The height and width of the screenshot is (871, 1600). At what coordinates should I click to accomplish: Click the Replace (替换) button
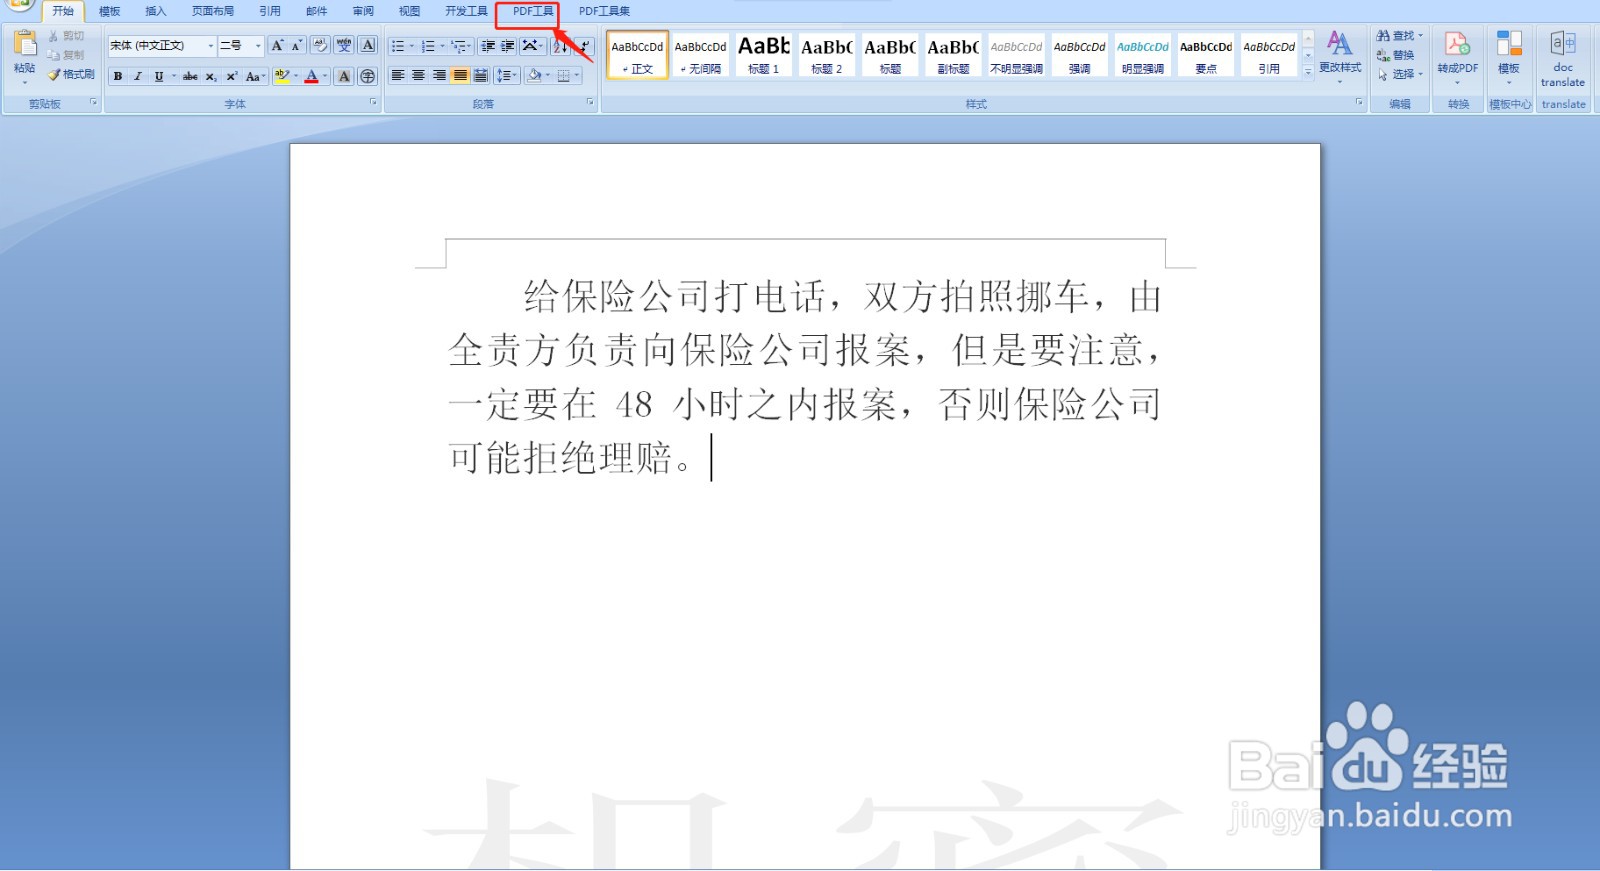point(1395,55)
